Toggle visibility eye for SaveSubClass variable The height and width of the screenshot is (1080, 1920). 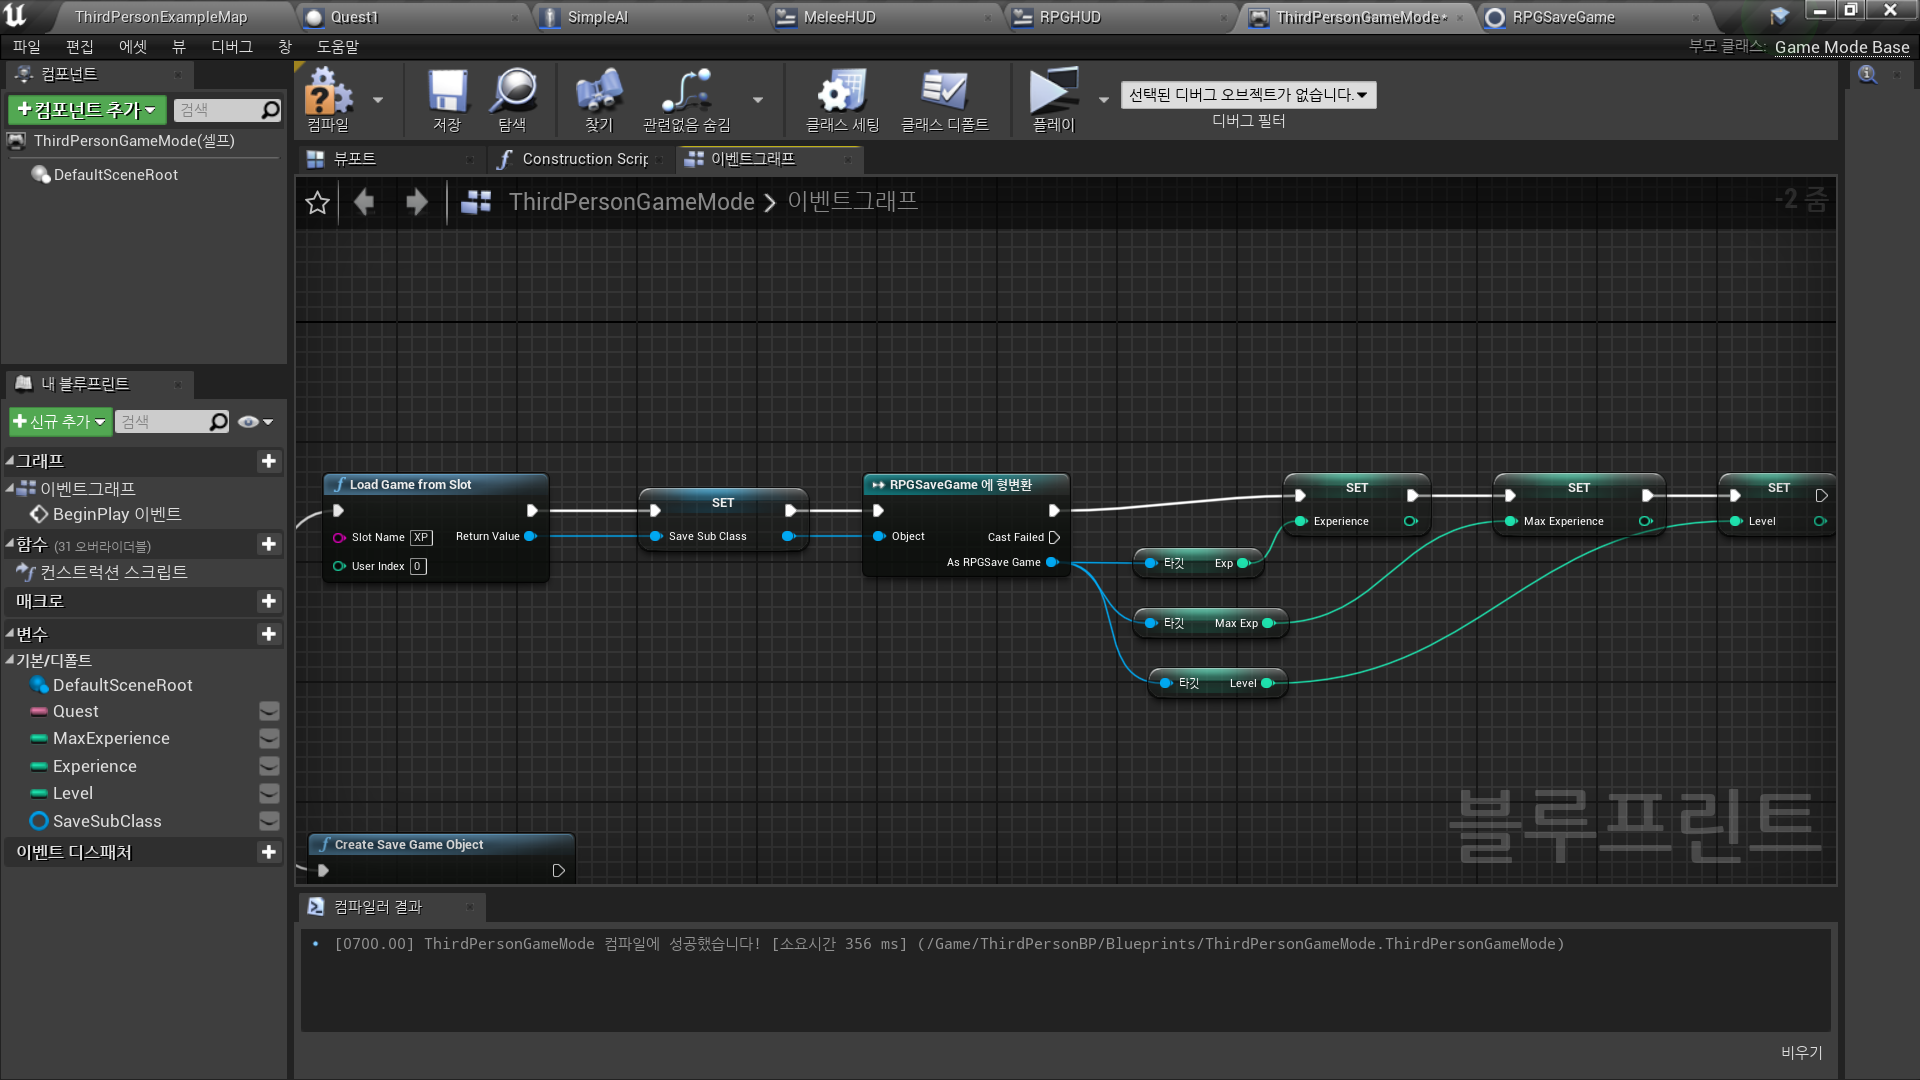(x=269, y=822)
